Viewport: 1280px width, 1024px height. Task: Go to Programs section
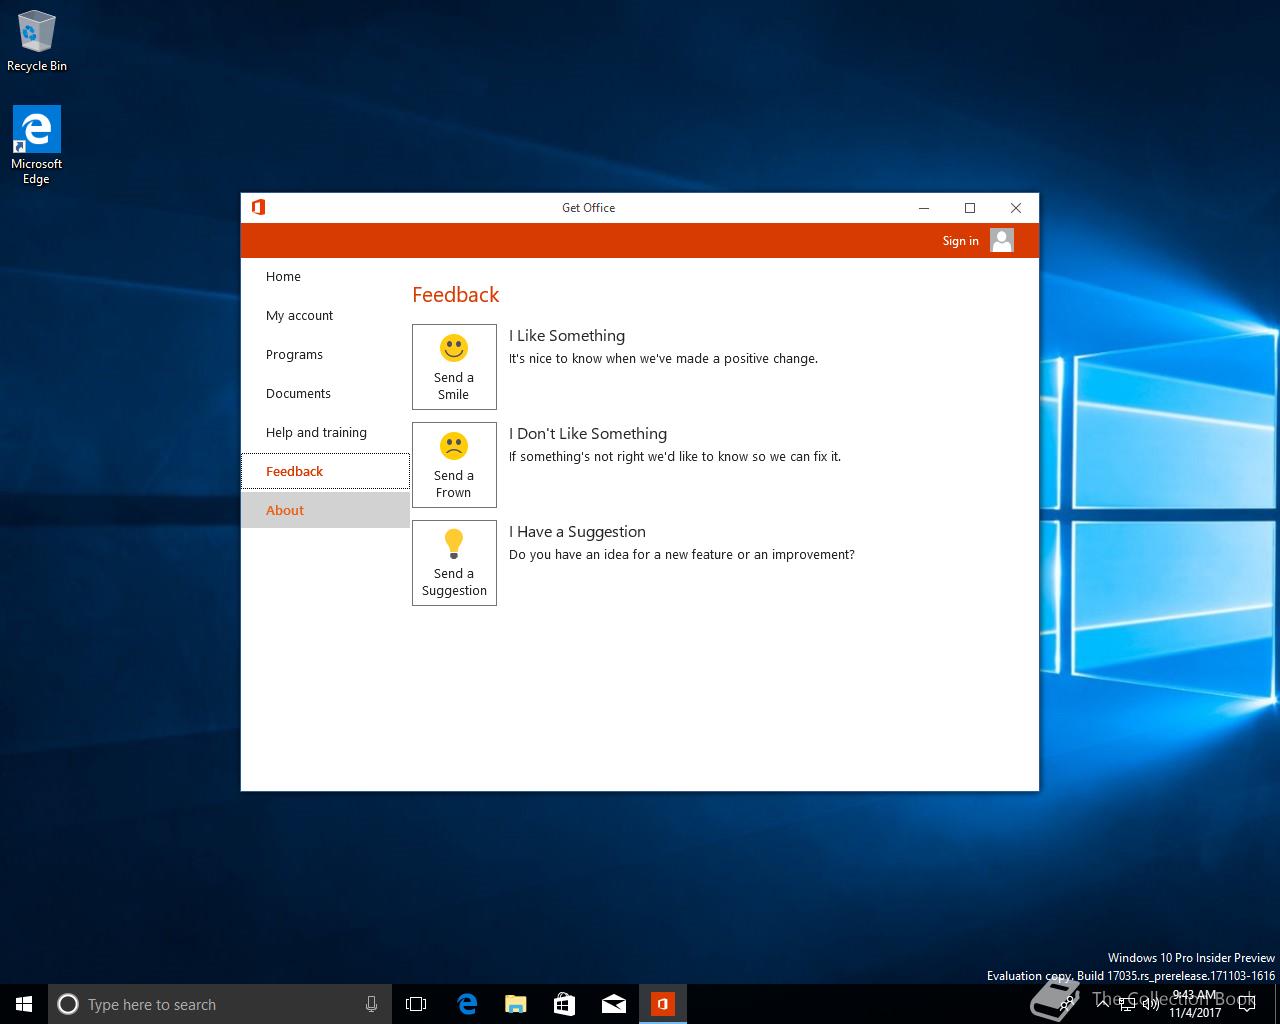tap(325, 355)
